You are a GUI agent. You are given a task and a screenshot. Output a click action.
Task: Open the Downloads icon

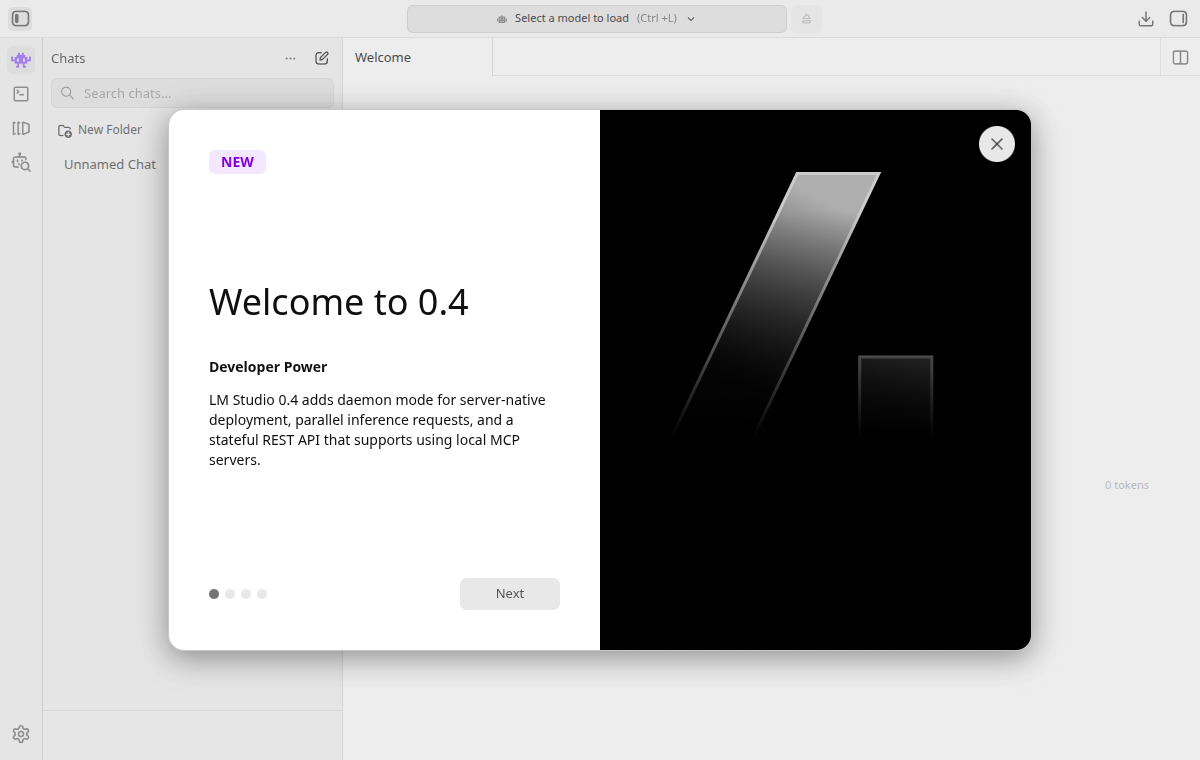click(x=1146, y=19)
